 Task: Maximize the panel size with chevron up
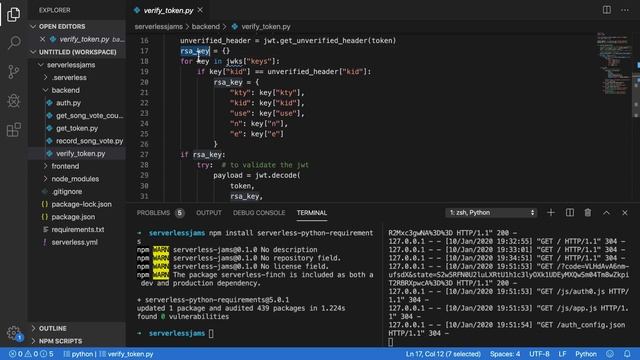pyautogui.click(x=606, y=213)
